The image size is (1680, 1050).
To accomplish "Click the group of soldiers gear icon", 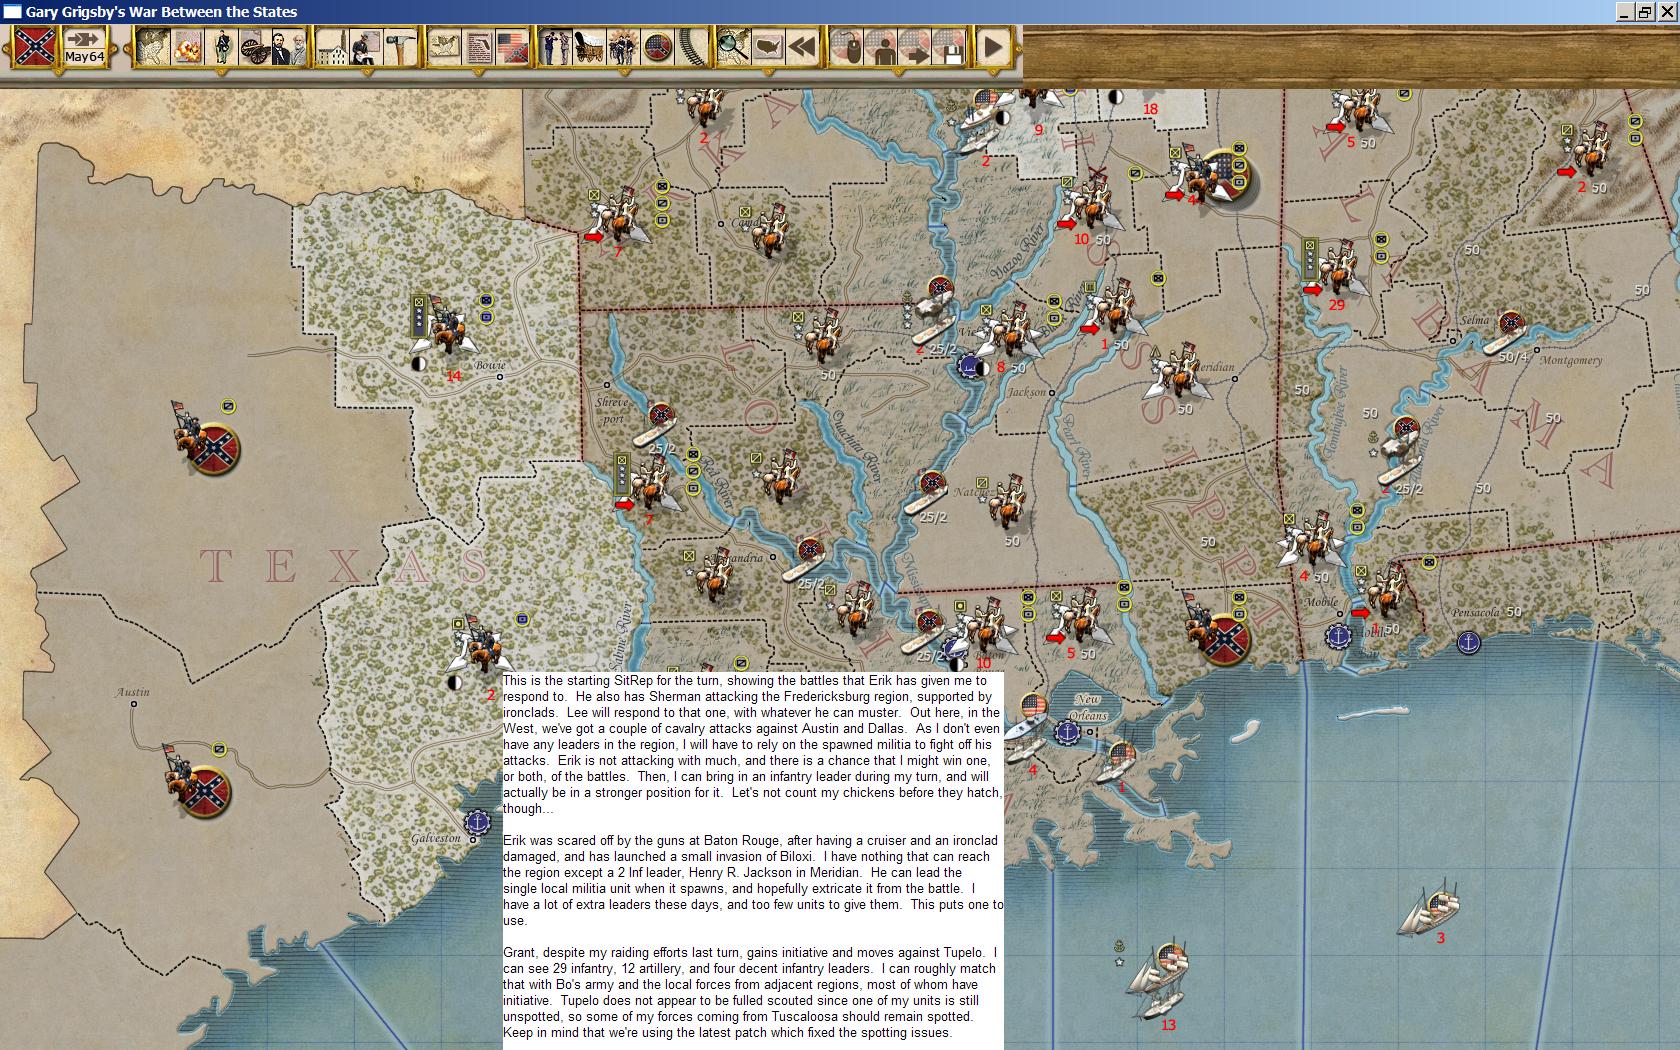I will click(x=623, y=47).
